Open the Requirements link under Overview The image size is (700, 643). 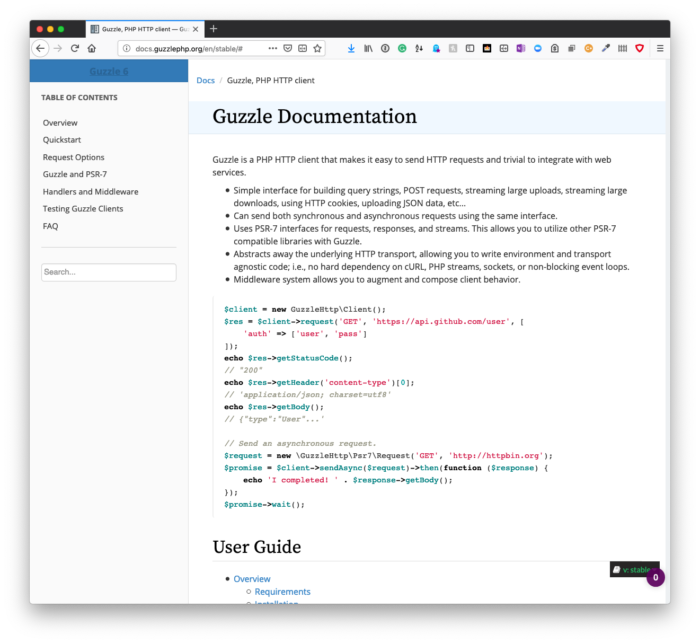tap(282, 592)
